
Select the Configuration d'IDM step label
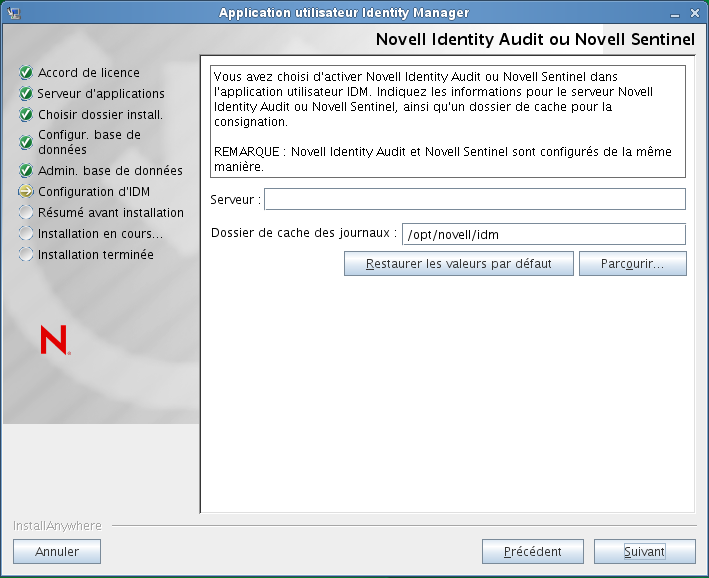pyautogui.click(x=94, y=191)
